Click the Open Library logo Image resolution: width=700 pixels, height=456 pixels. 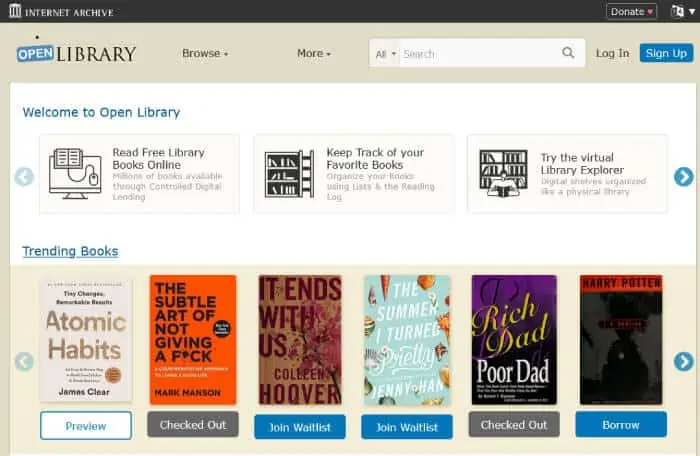pos(76,54)
